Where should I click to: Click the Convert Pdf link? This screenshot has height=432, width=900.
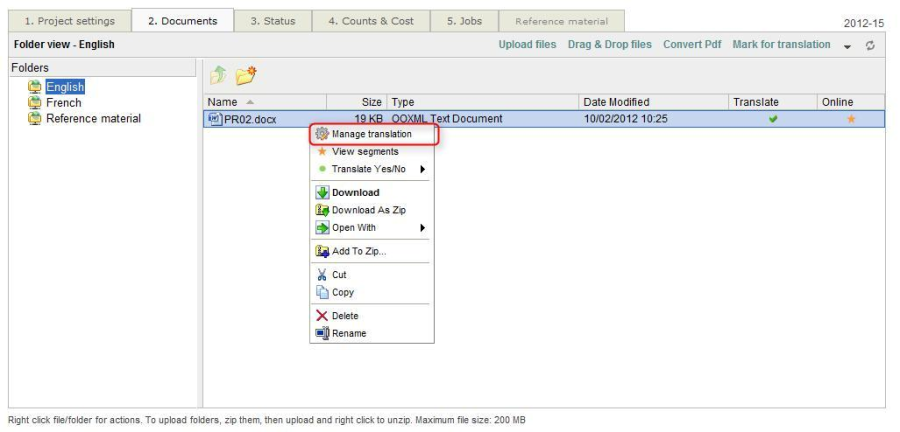click(691, 45)
